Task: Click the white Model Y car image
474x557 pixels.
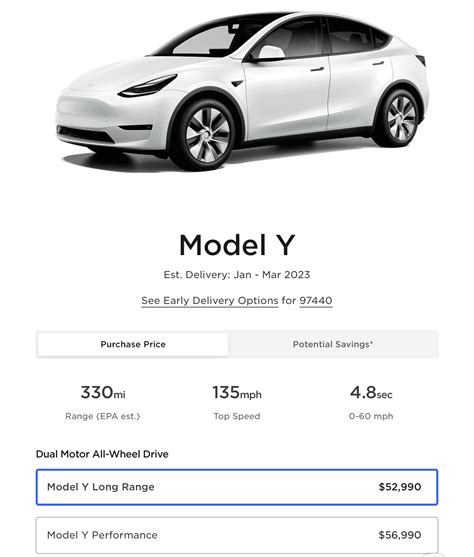Action: tap(242, 92)
